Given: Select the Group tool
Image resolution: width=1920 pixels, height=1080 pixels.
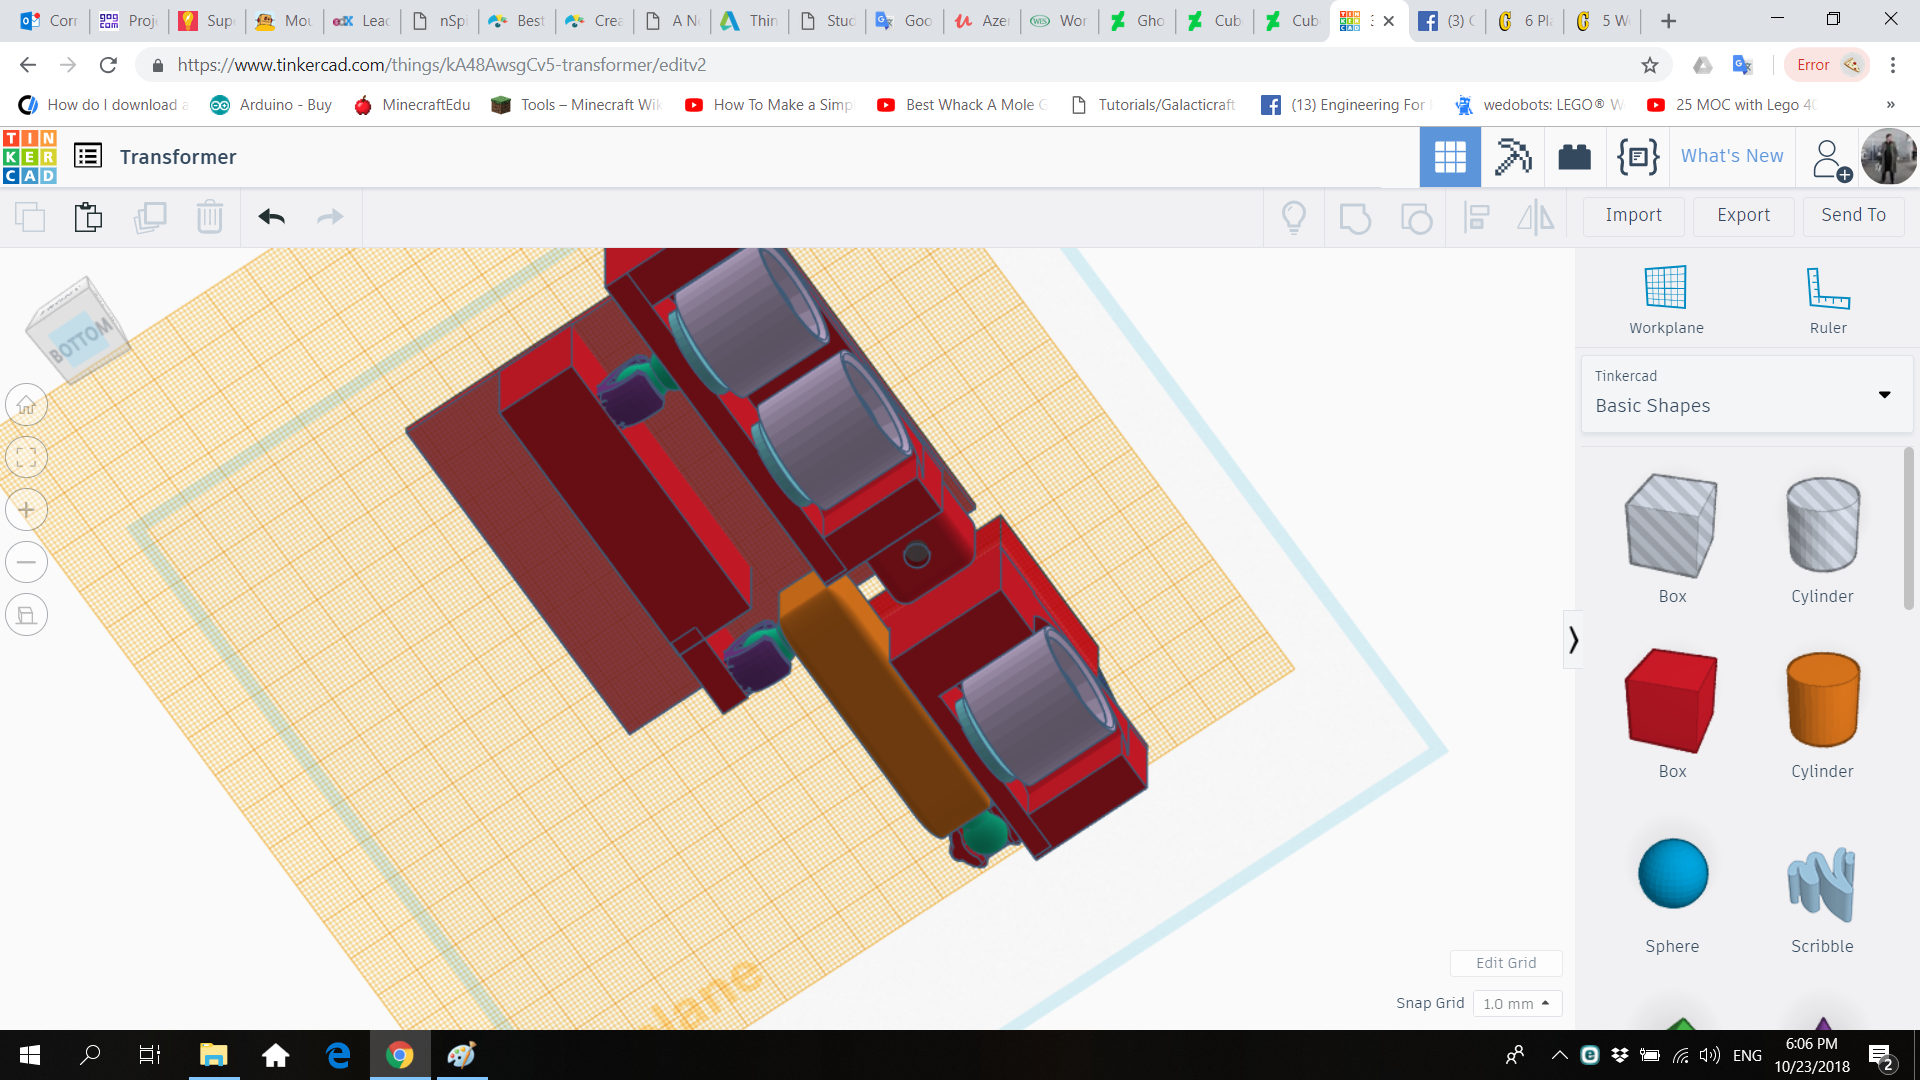Looking at the screenshot, I should tap(1355, 217).
